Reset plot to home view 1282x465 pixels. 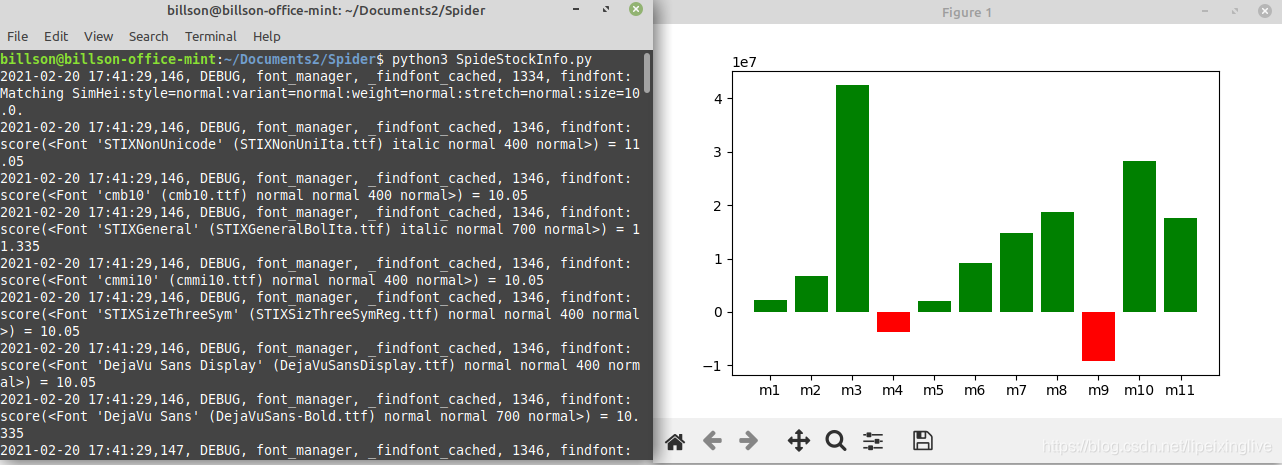[x=675, y=441]
